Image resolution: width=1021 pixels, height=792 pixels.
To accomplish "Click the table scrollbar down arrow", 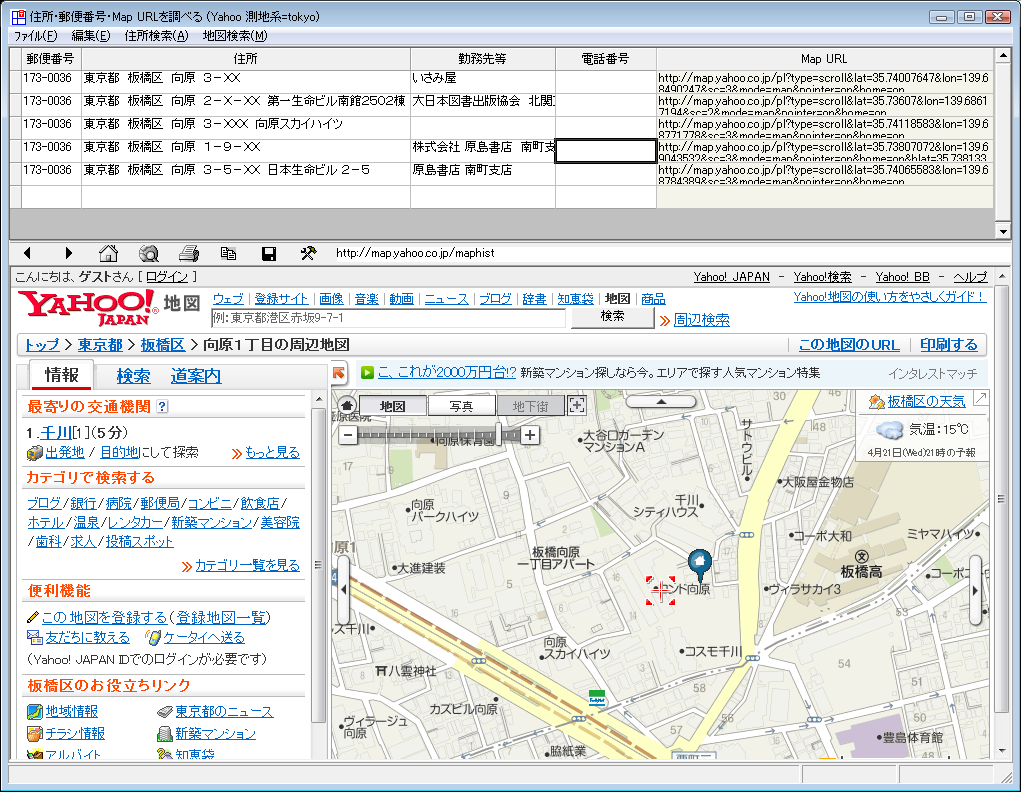I will point(1003,231).
